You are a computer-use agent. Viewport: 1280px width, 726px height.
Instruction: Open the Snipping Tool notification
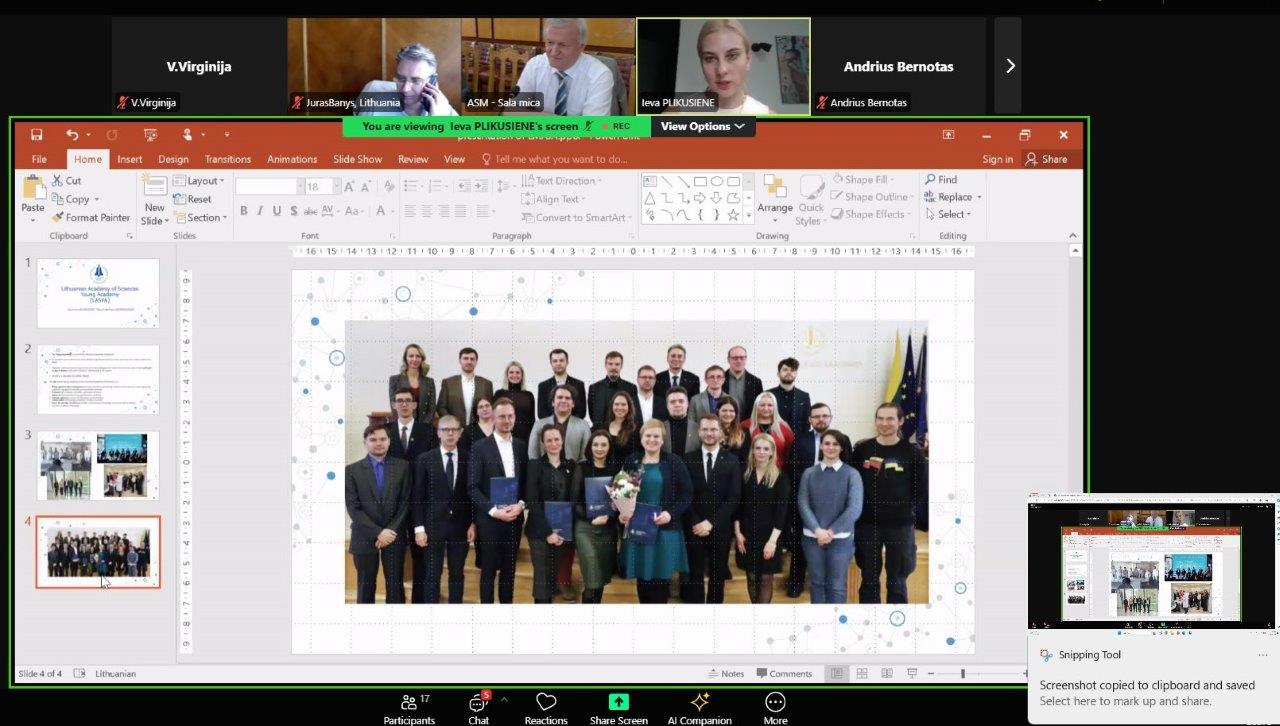click(x=1153, y=678)
